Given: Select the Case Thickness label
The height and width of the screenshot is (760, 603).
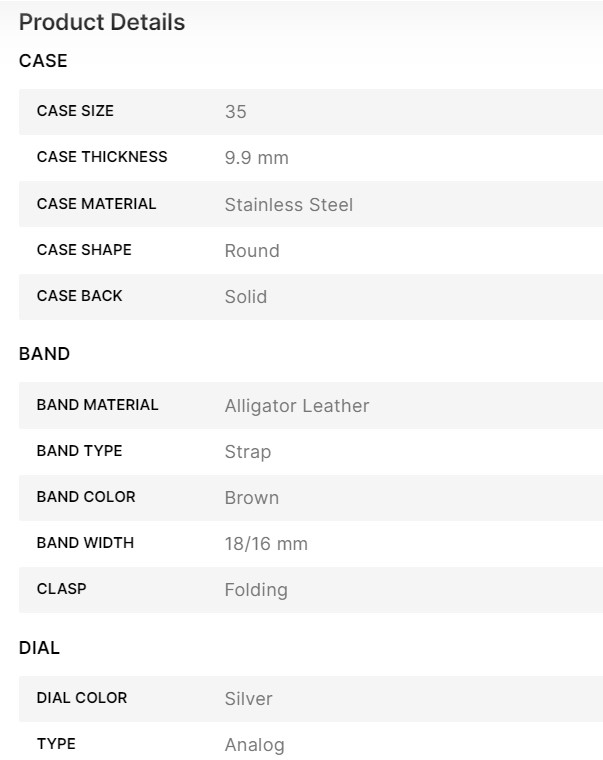Looking at the screenshot, I should (102, 157).
